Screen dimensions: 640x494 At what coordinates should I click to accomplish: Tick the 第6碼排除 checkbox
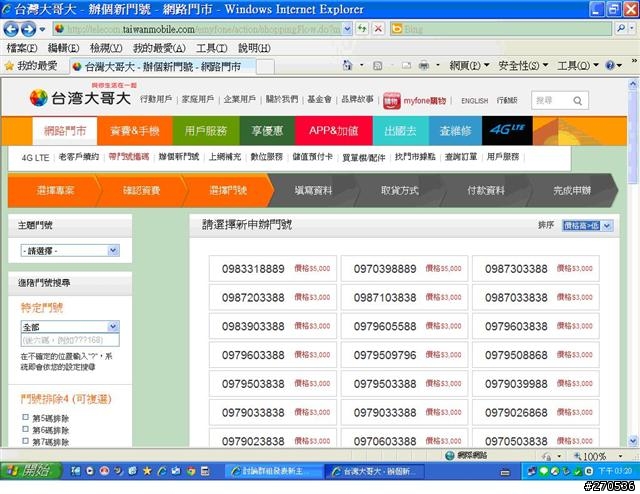click(x=25, y=429)
